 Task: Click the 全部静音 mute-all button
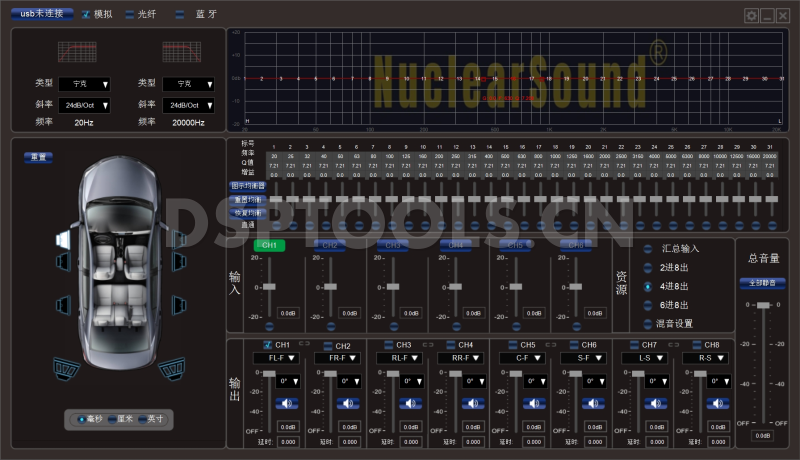[762, 283]
